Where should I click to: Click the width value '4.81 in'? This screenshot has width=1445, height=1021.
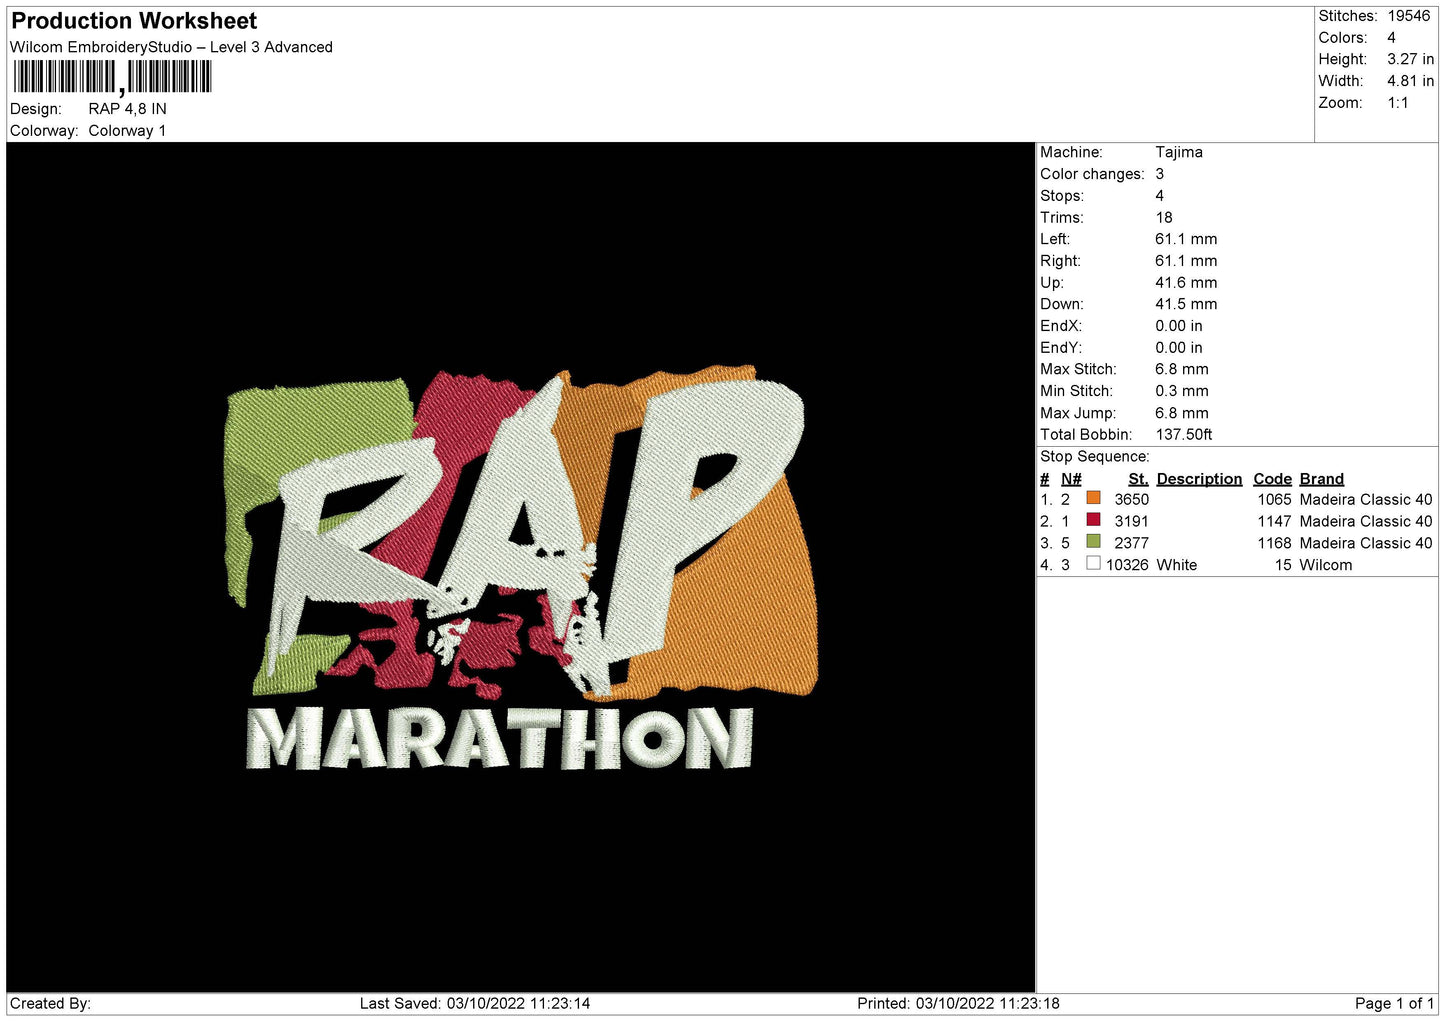click(1410, 81)
